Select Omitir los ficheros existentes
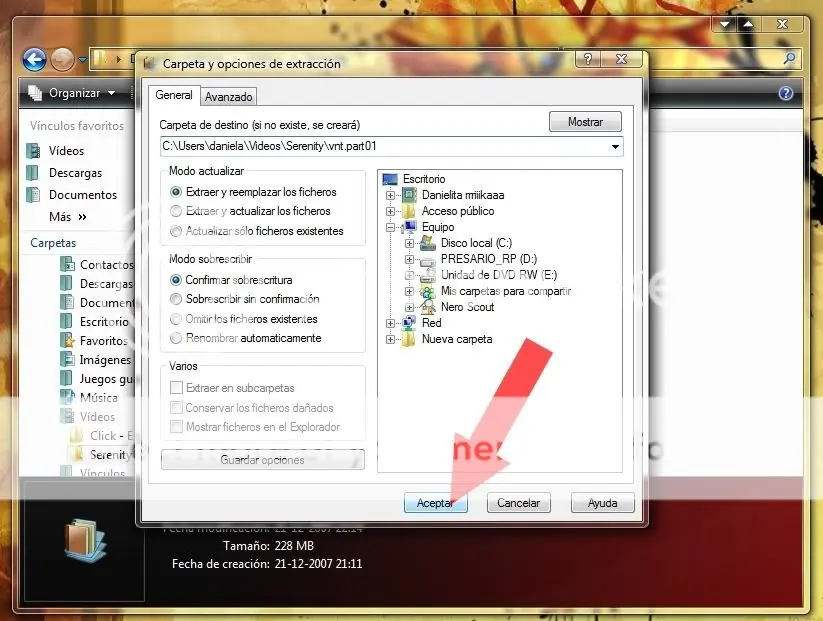 point(244,319)
